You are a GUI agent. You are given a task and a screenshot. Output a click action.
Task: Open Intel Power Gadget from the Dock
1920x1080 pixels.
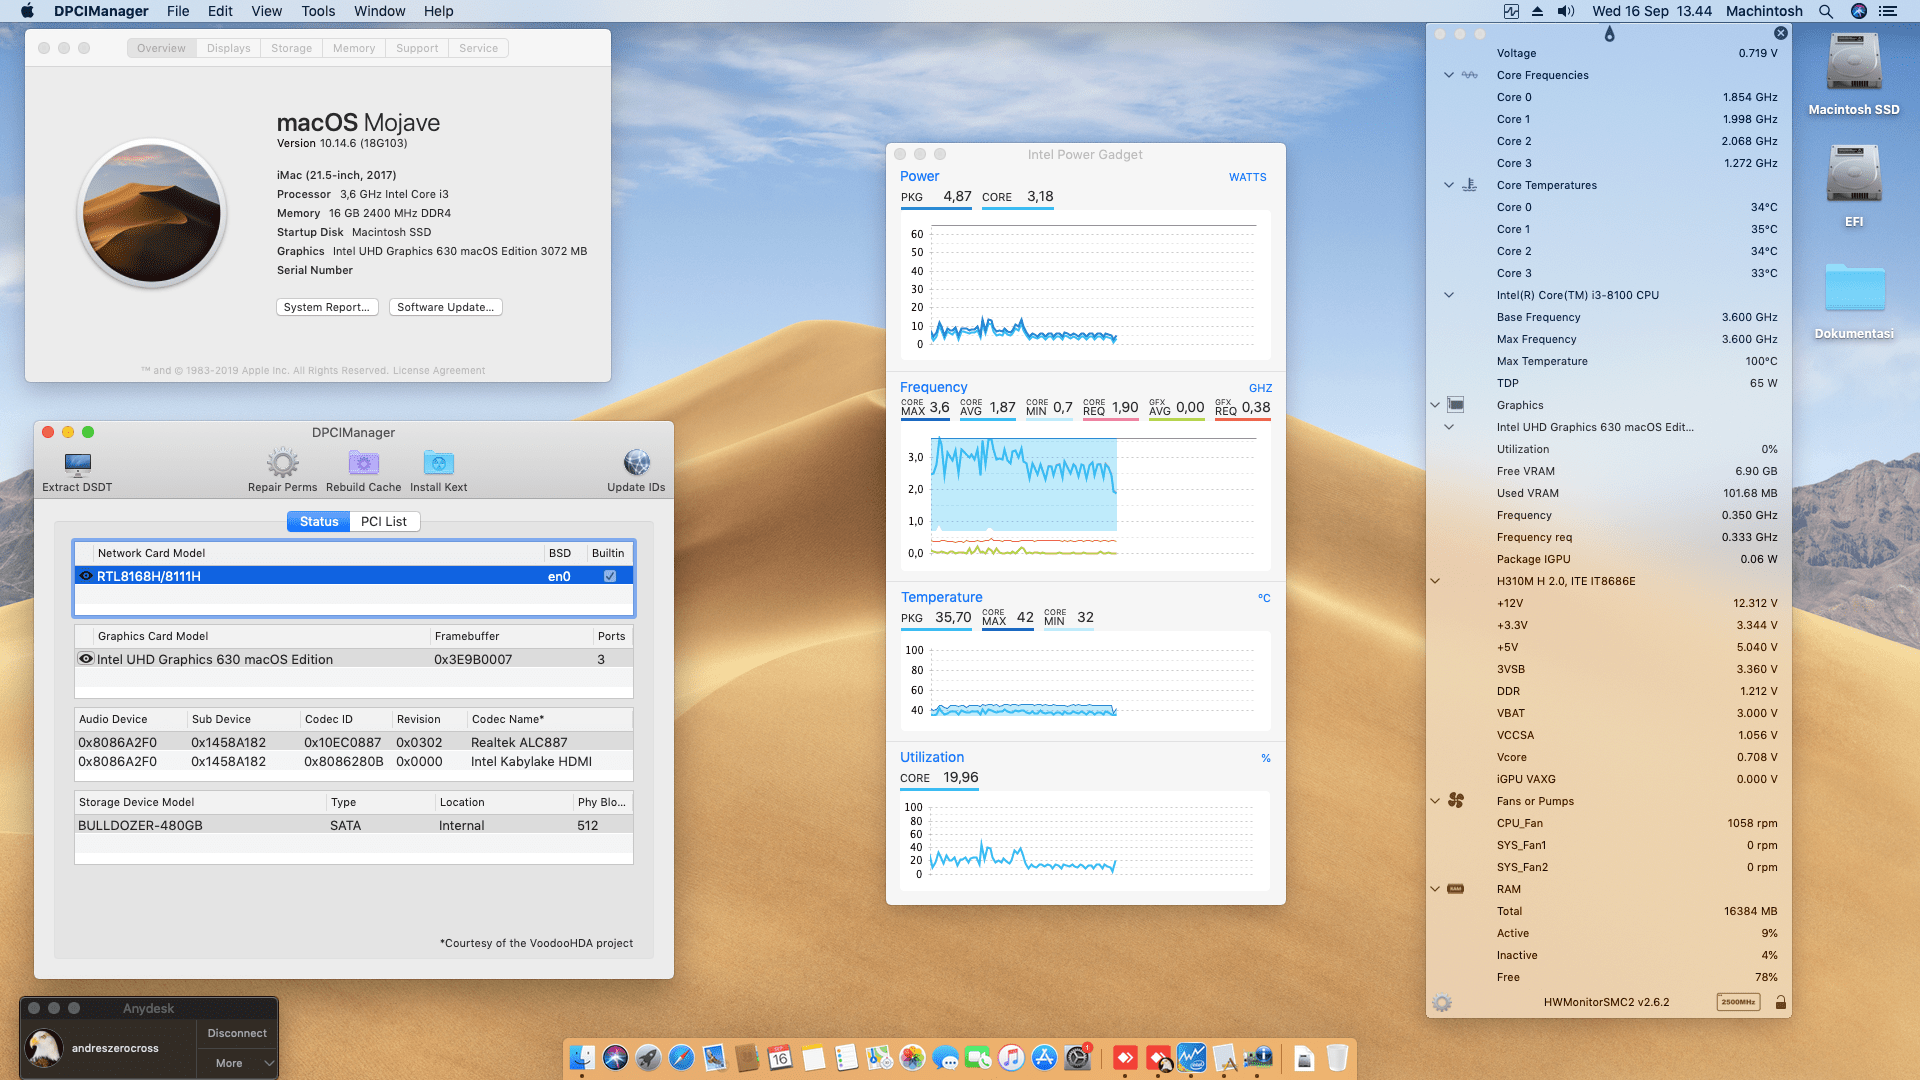(1192, 1057)
